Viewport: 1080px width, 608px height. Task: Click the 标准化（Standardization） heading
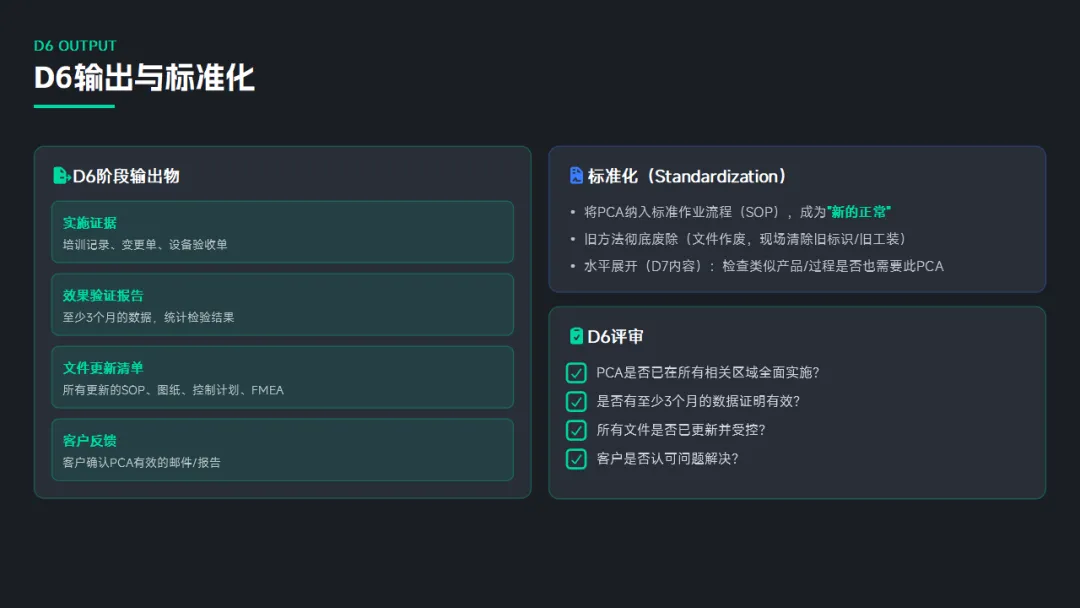[687, 176]
